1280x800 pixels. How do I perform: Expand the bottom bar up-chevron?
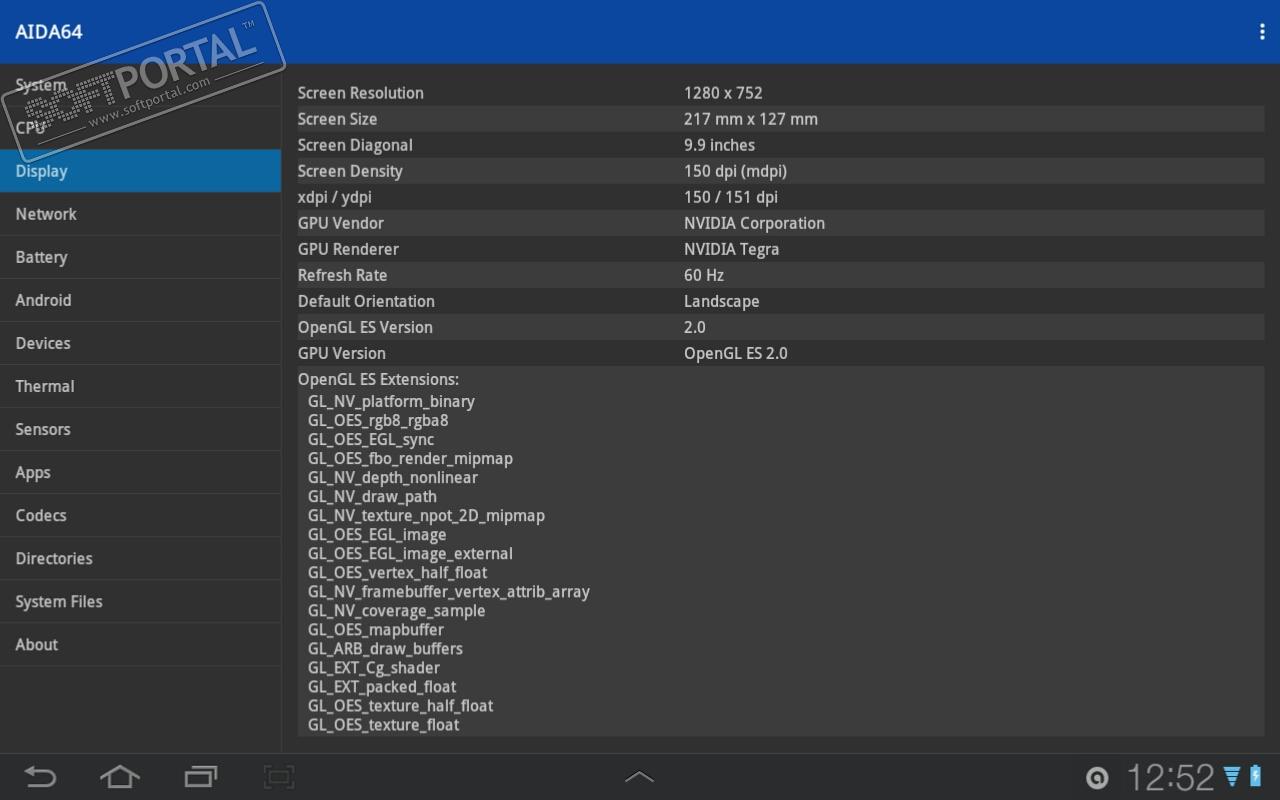point(639,776)
